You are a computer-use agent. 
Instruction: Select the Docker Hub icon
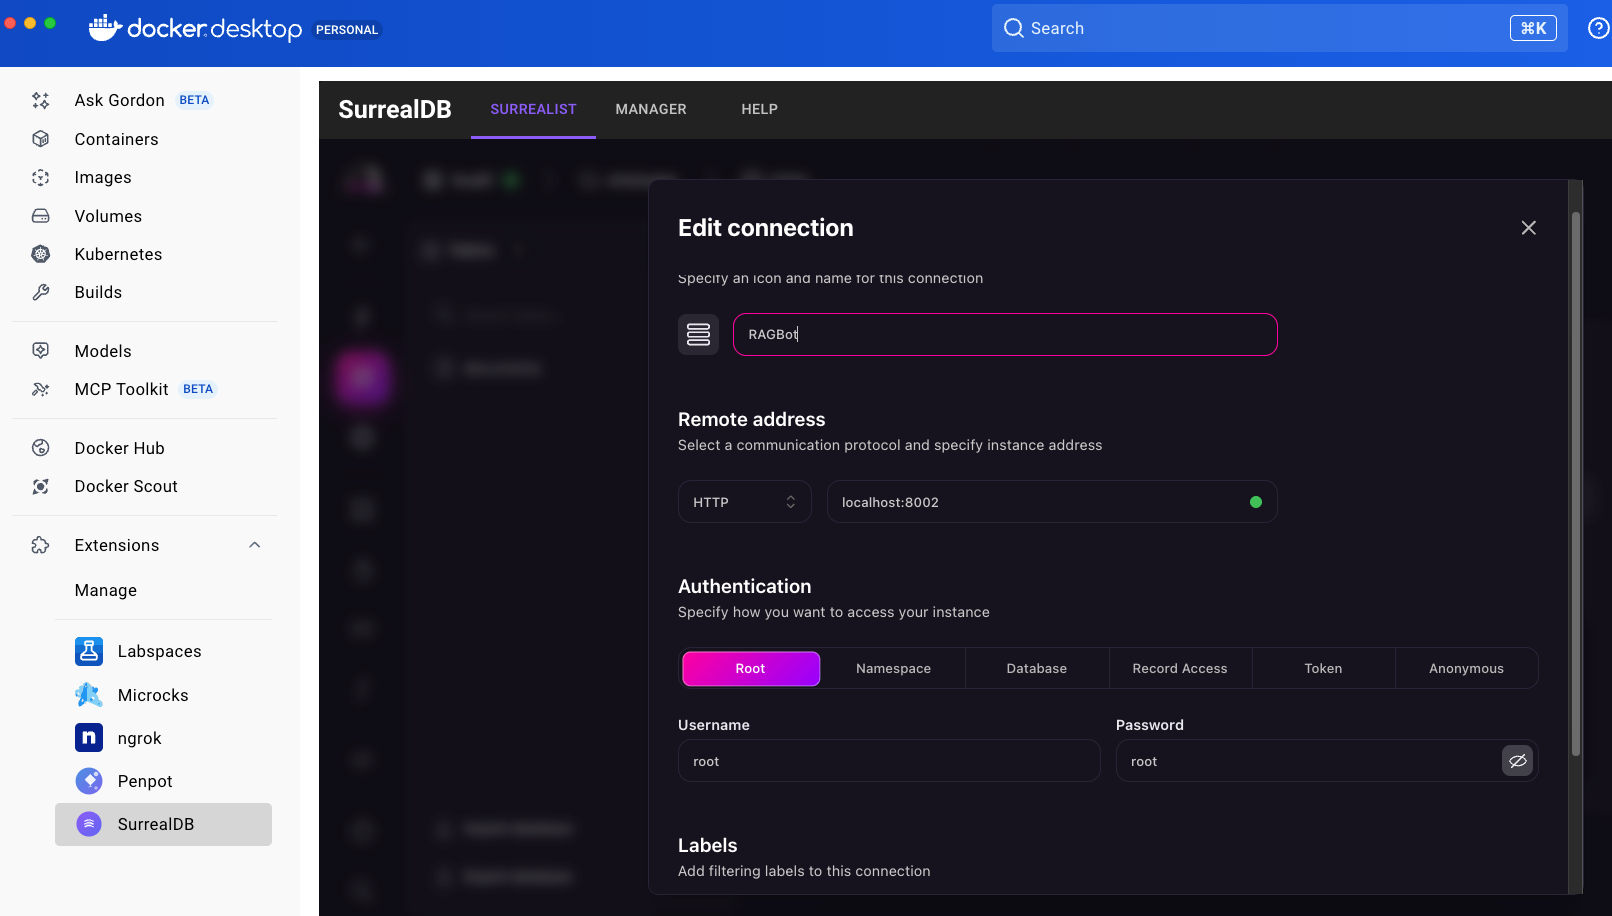click(x=41, y=447)
